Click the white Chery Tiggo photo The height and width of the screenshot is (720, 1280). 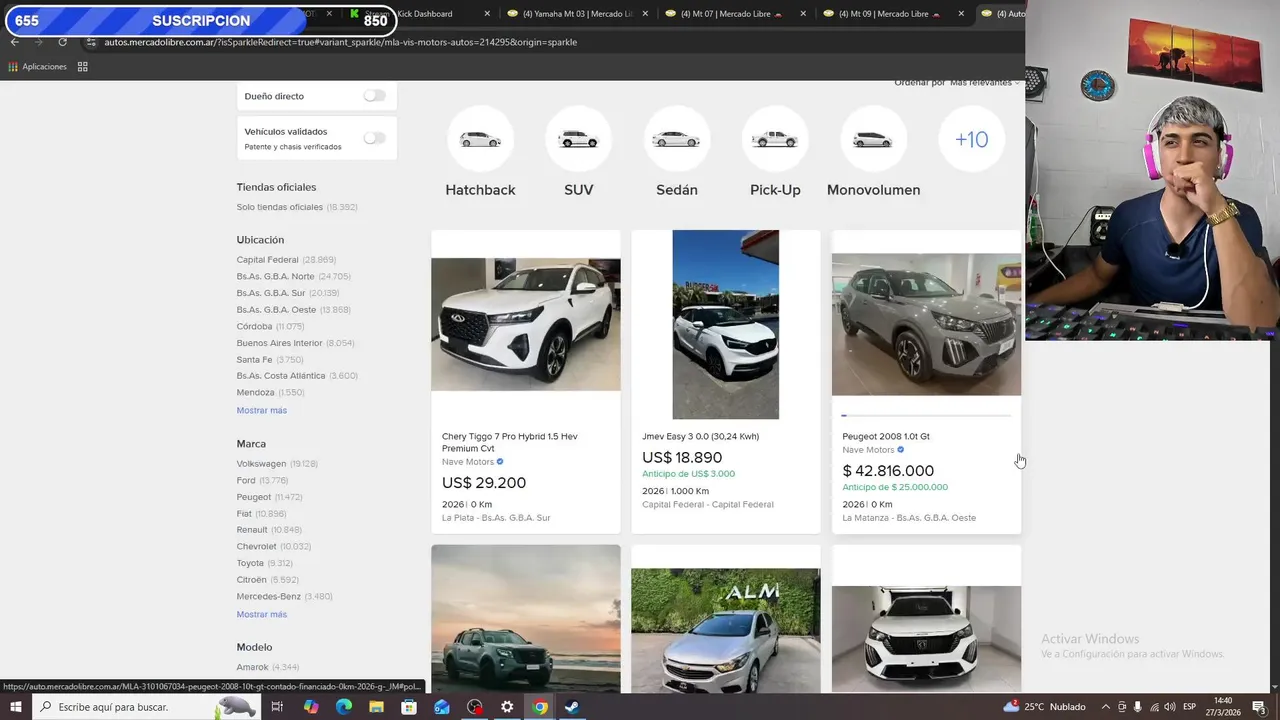click(x=526, y=325)
